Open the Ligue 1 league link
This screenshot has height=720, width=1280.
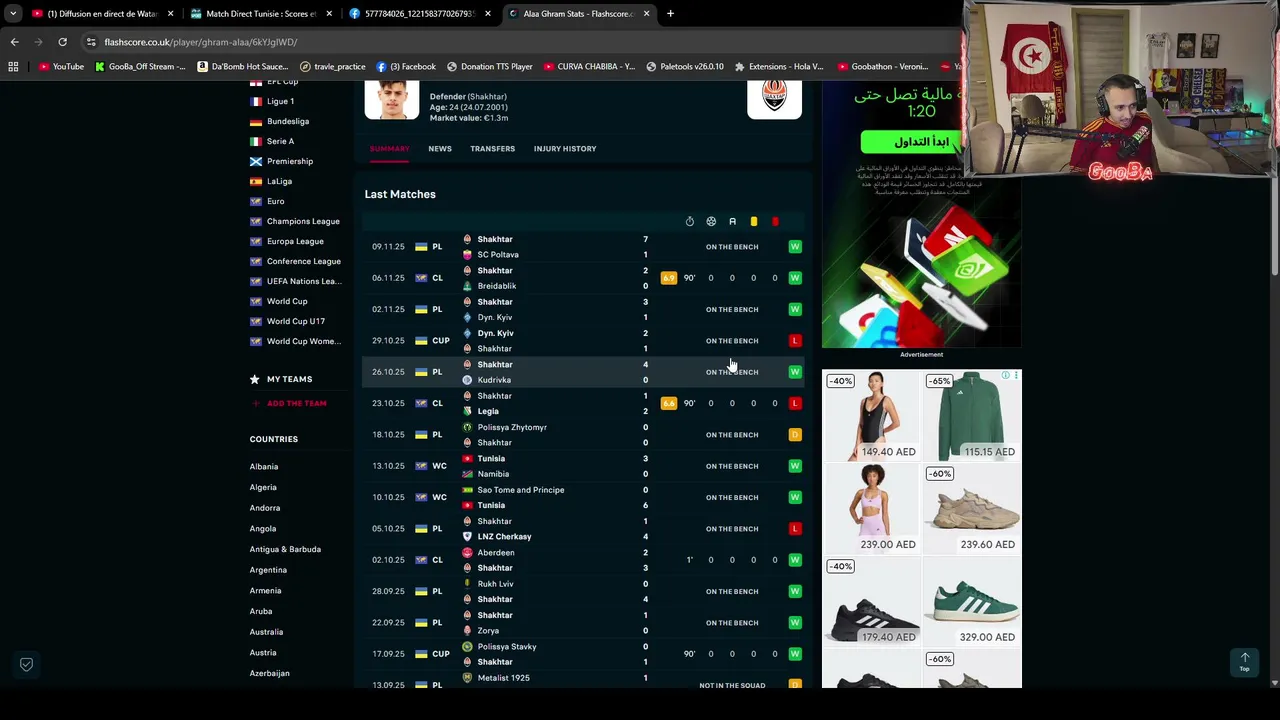280,101
